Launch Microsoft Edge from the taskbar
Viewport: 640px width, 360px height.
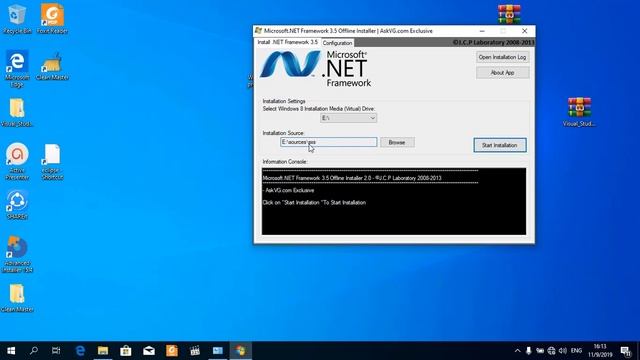coord(80,351)
